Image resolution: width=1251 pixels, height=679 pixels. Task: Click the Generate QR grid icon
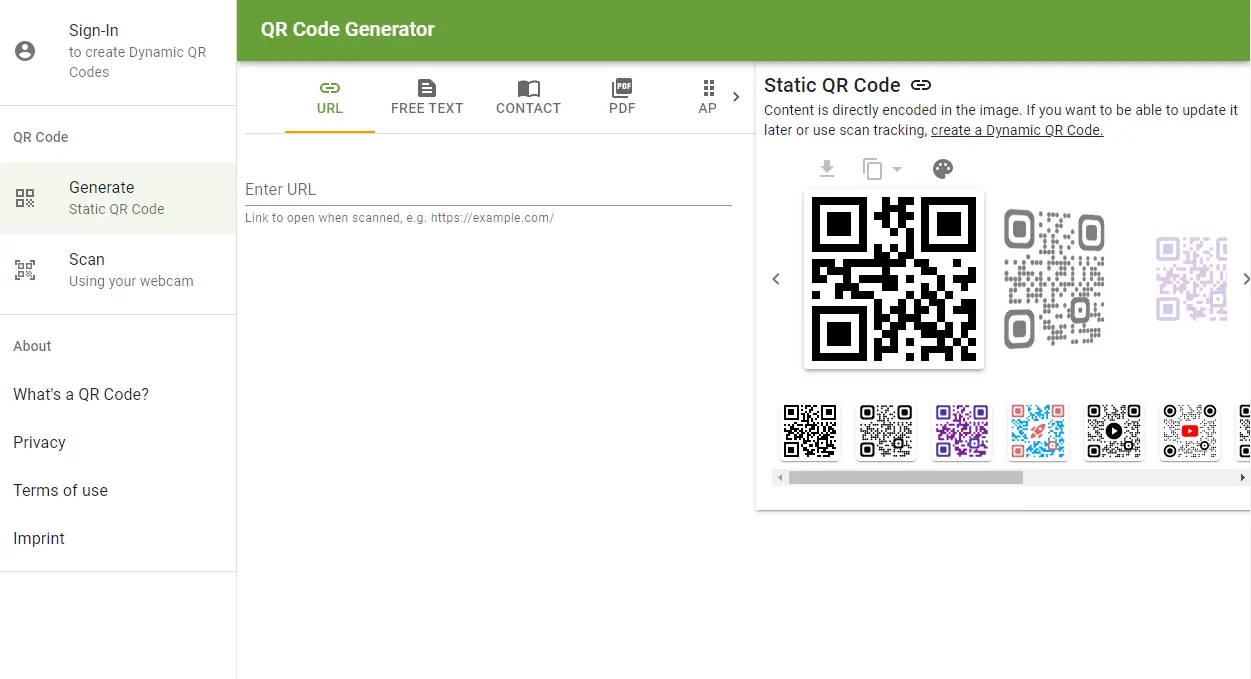[x=25, y=198]
